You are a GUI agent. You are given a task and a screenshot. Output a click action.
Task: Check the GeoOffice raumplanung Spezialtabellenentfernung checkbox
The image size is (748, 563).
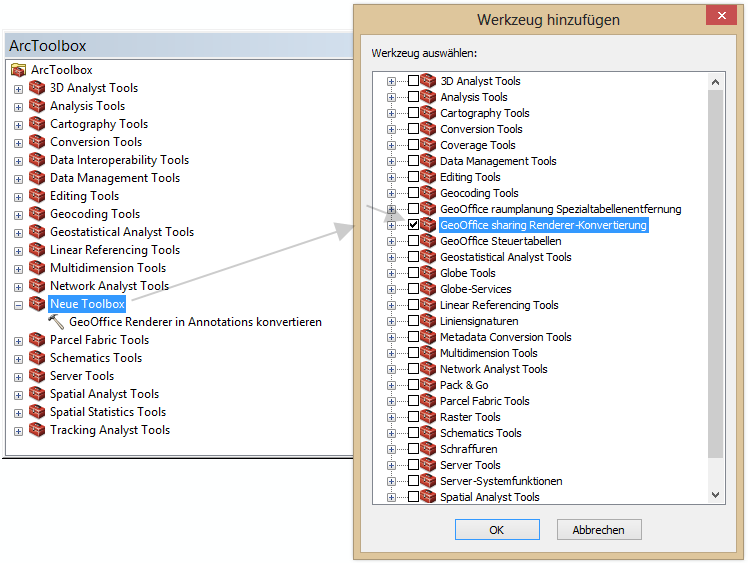pos(414,209)
